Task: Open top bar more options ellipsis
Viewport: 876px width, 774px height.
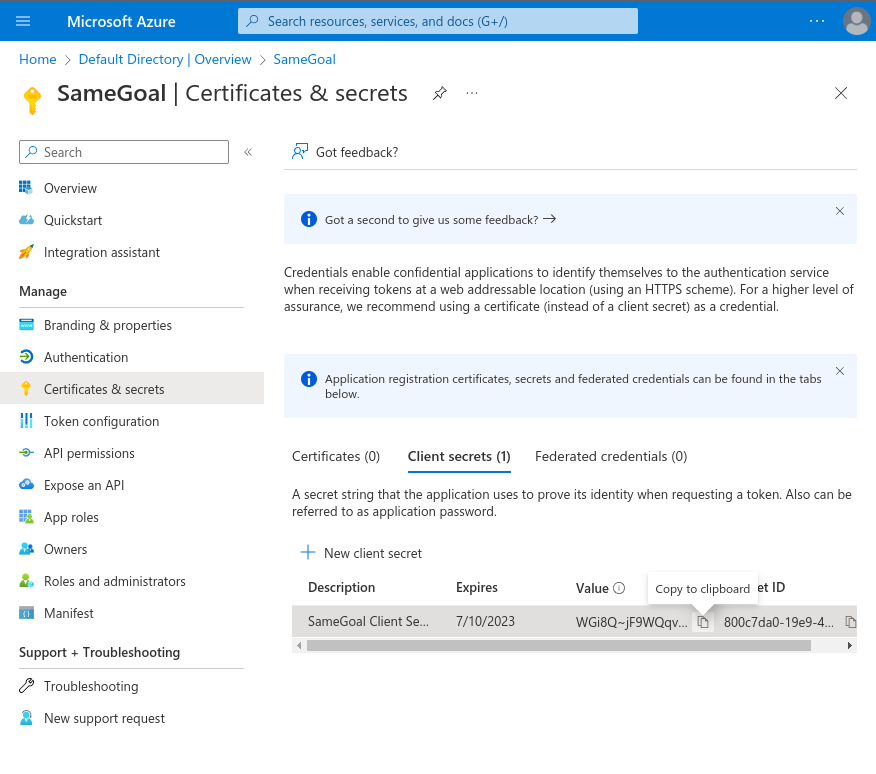Action: pos(817,21)
